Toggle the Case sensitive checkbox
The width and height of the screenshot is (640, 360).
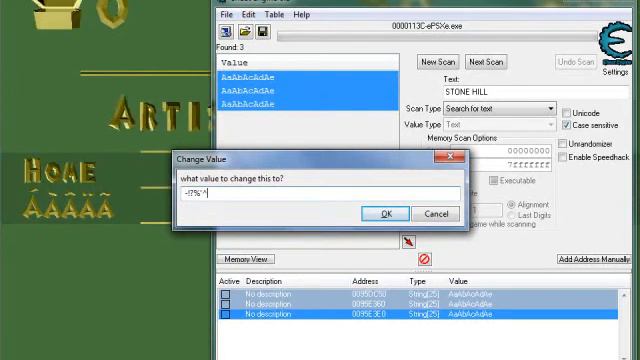(x=567, y=125)
